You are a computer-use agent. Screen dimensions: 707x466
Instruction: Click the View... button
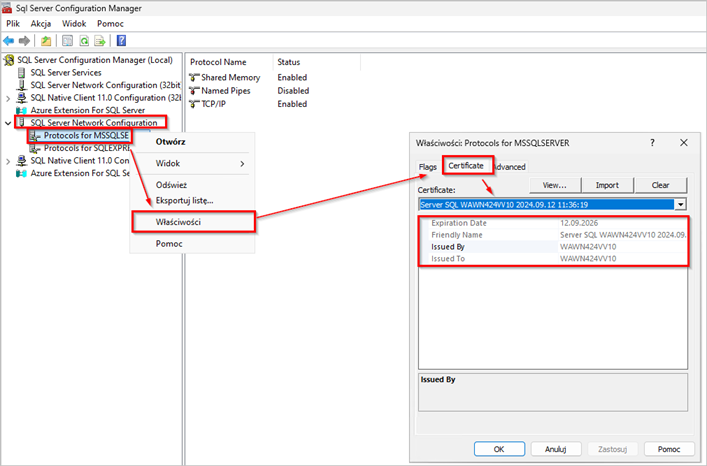pyautogui.click(x=555, y=185)
